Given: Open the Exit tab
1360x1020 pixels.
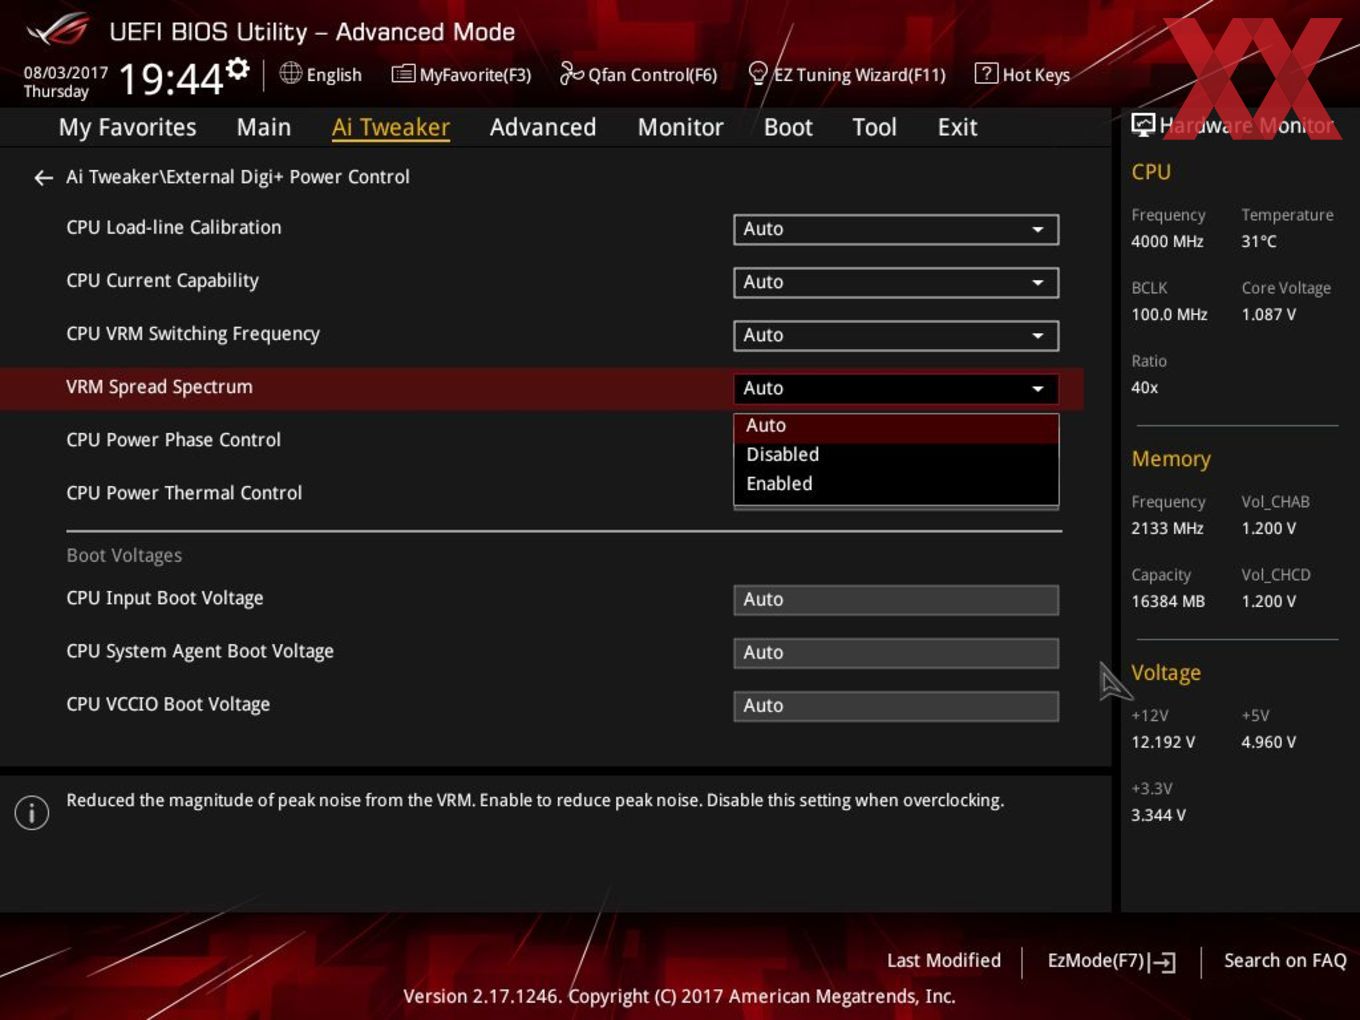Looking at the screenshot, I should [x=957, y=127].
